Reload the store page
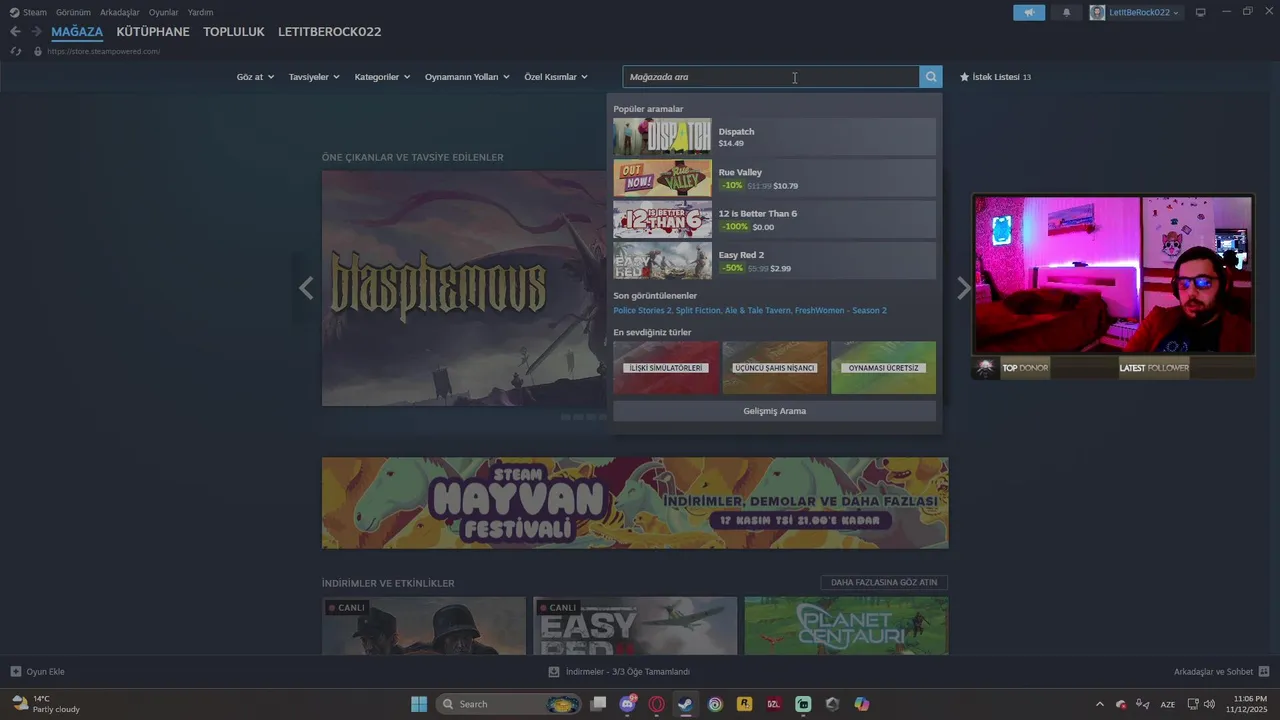The height and width of the screenshot is (720, 1280). pyautogui.click(x=16, y=51)
